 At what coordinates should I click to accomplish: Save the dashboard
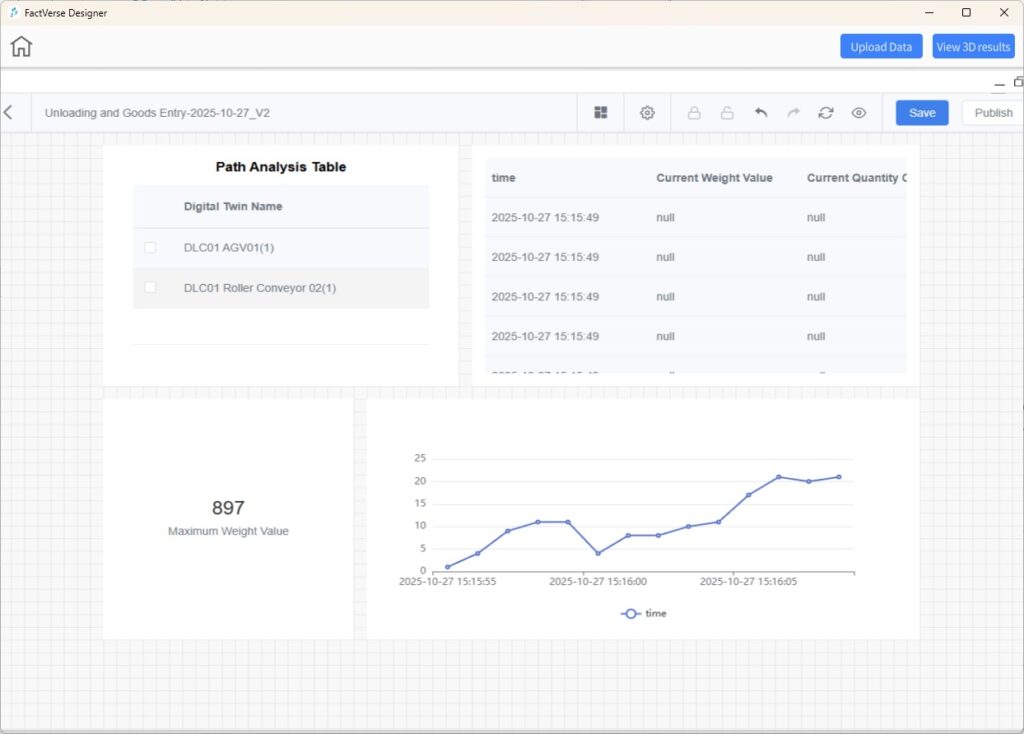pyautogui.click(x=921, y=112)
